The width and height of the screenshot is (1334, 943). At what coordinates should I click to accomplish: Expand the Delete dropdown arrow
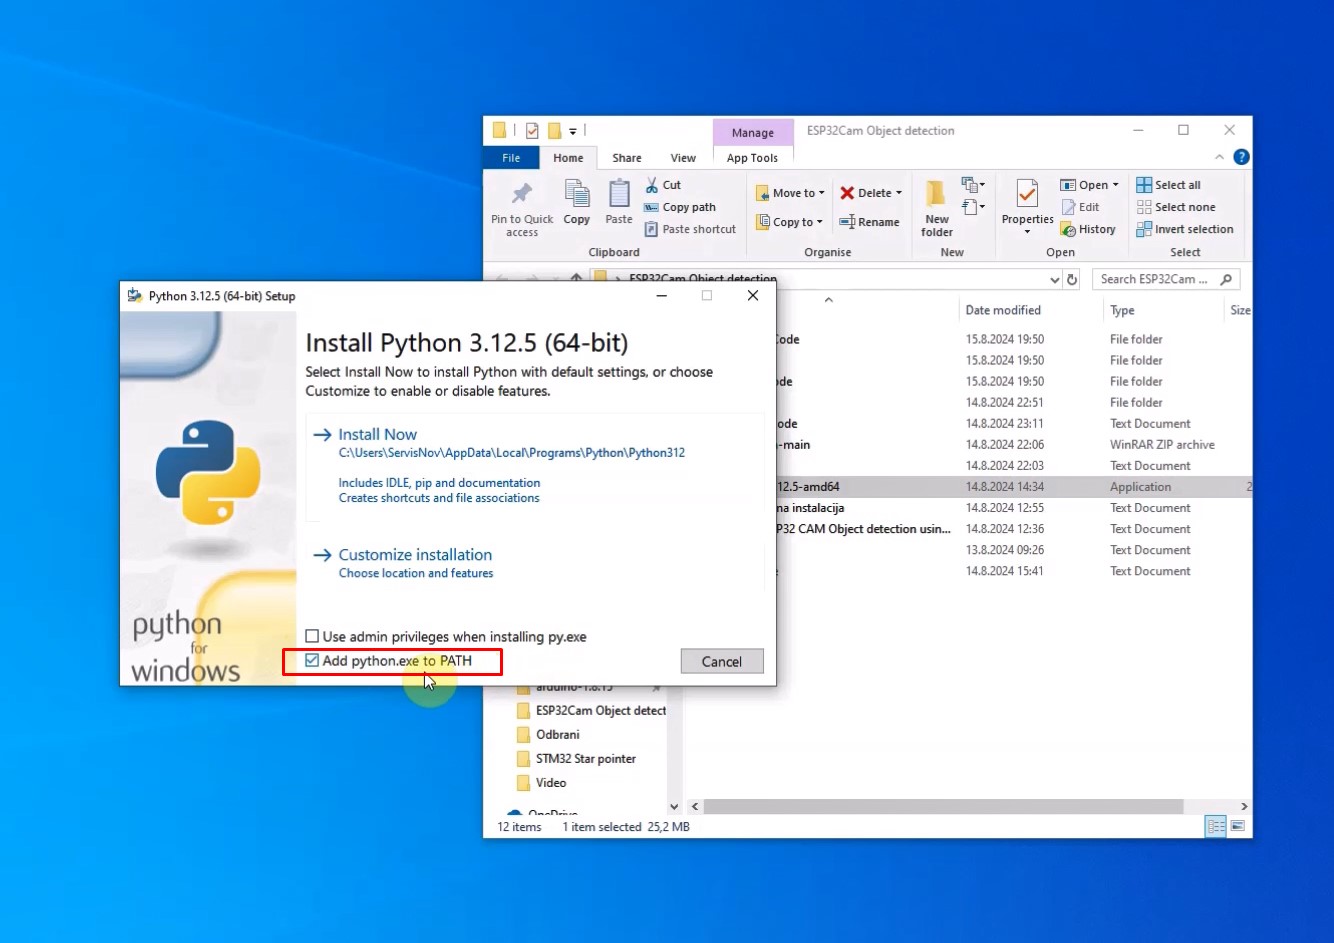[899, 193]
